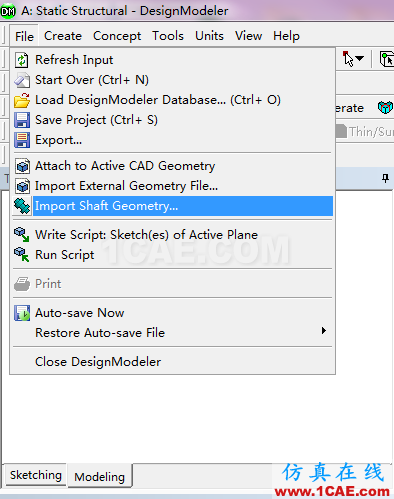This screenshot has height=499, width=394.
Task: Click the Auto-save Now icon
Action: (22, 313)
